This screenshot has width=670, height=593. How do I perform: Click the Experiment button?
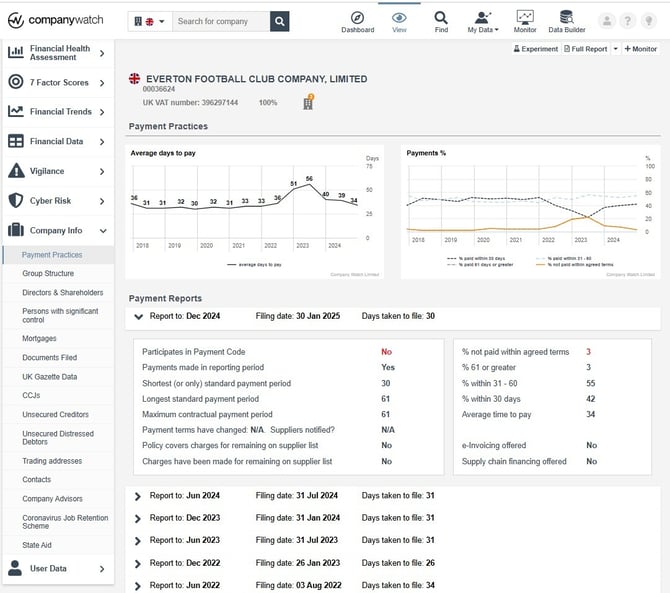tap(535, 49)
